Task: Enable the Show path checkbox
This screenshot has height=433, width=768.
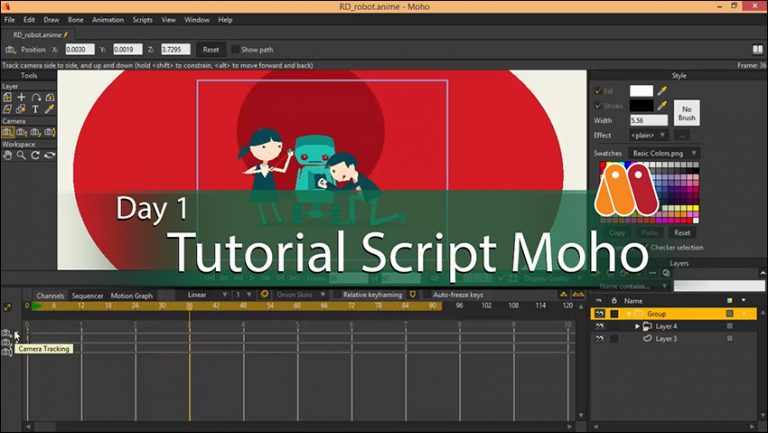Action: coord(235,49)
